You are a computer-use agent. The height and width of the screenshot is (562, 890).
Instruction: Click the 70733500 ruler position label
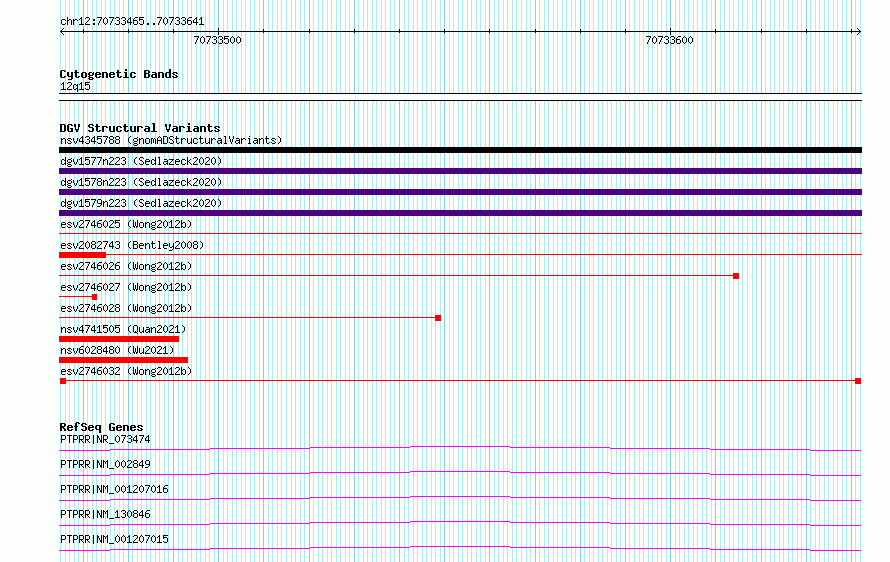pyautogui.click(x=217, y=40)
